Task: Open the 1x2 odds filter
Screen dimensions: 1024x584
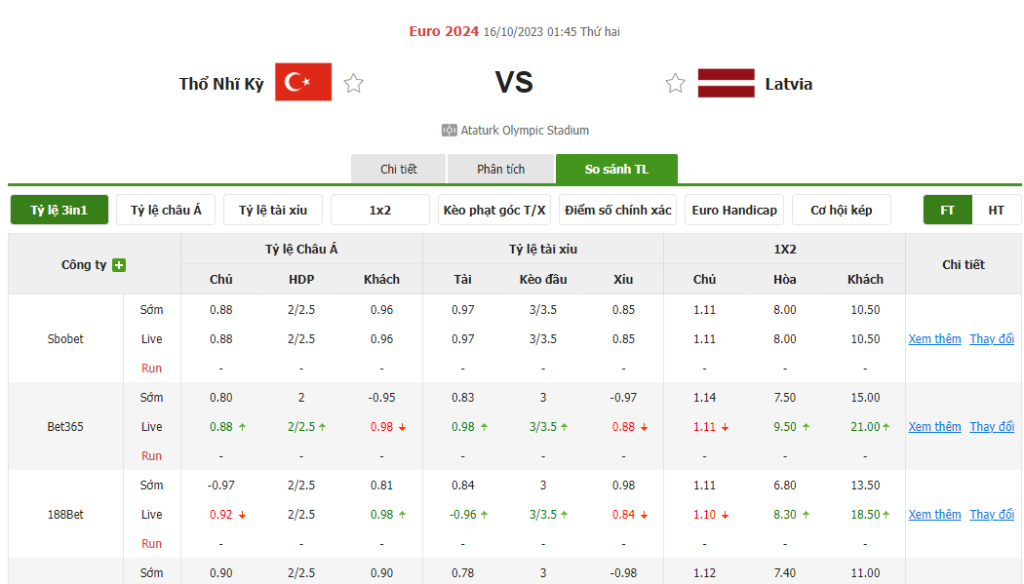Action: pos(380,210)
